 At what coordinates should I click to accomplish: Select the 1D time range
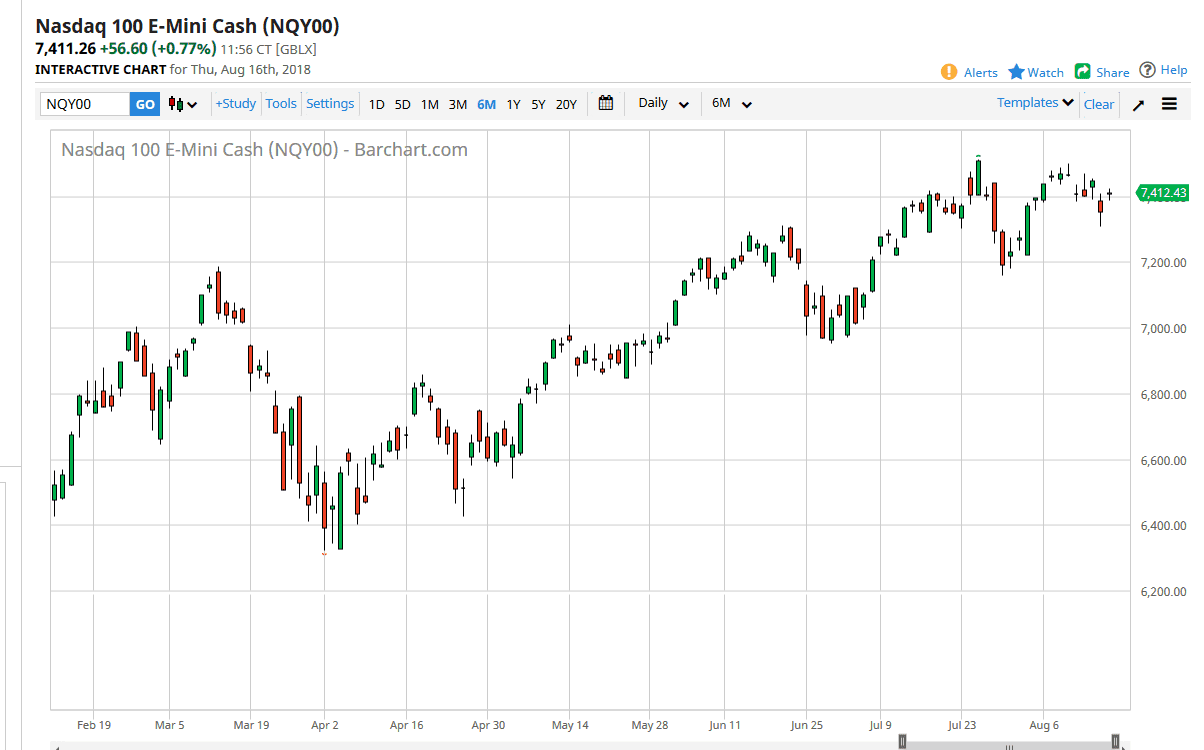[x=376, y=103]
